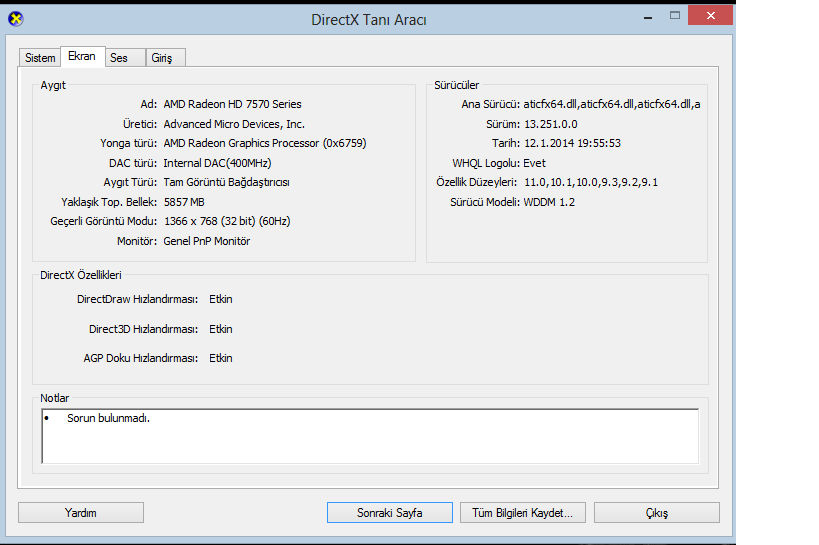The image size is (819, 545).
Task: Click the 'WDDM 1.2' driver model value
Action: [549, 202]
